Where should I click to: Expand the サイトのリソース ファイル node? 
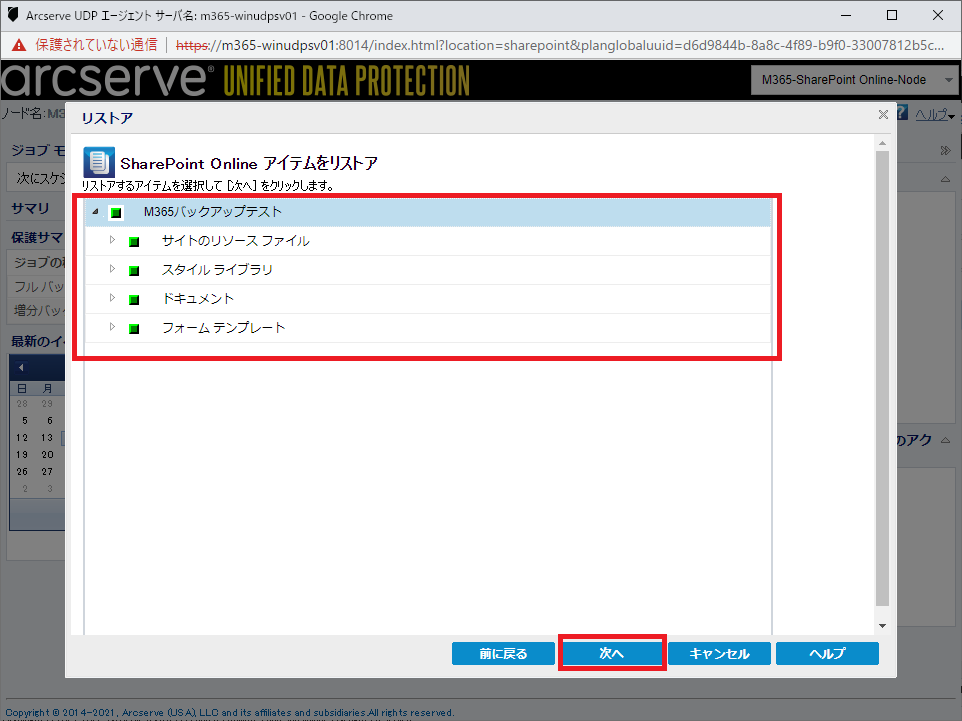[x=112, y=240]
